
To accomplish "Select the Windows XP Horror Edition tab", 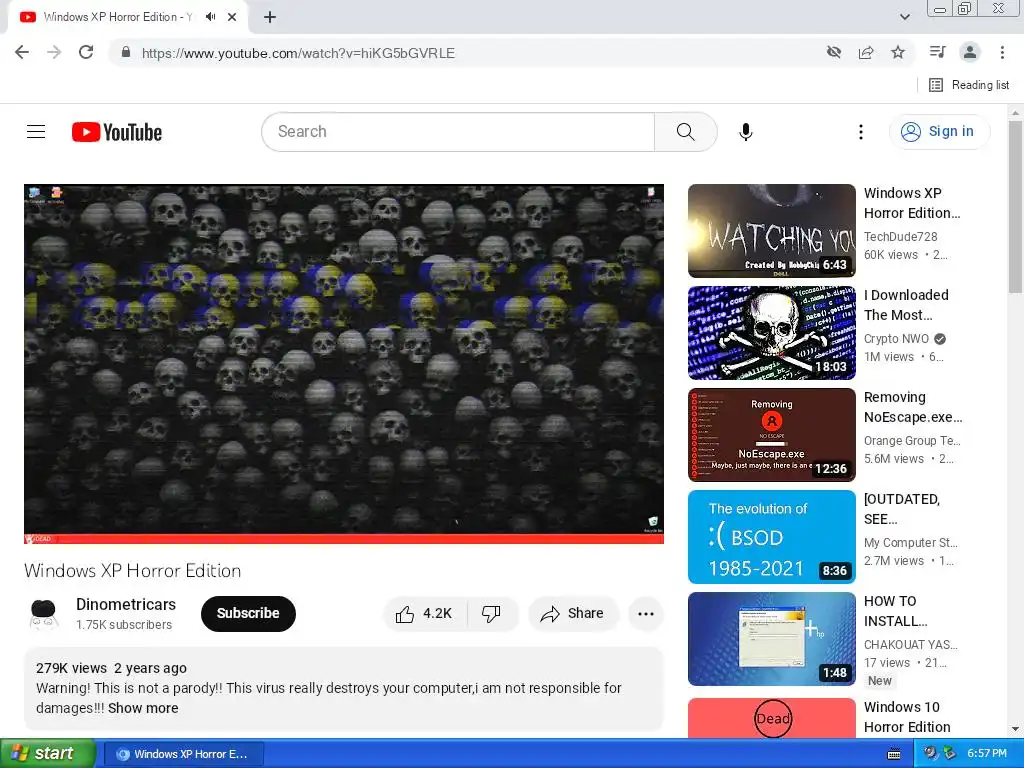I will click(118, 17).
